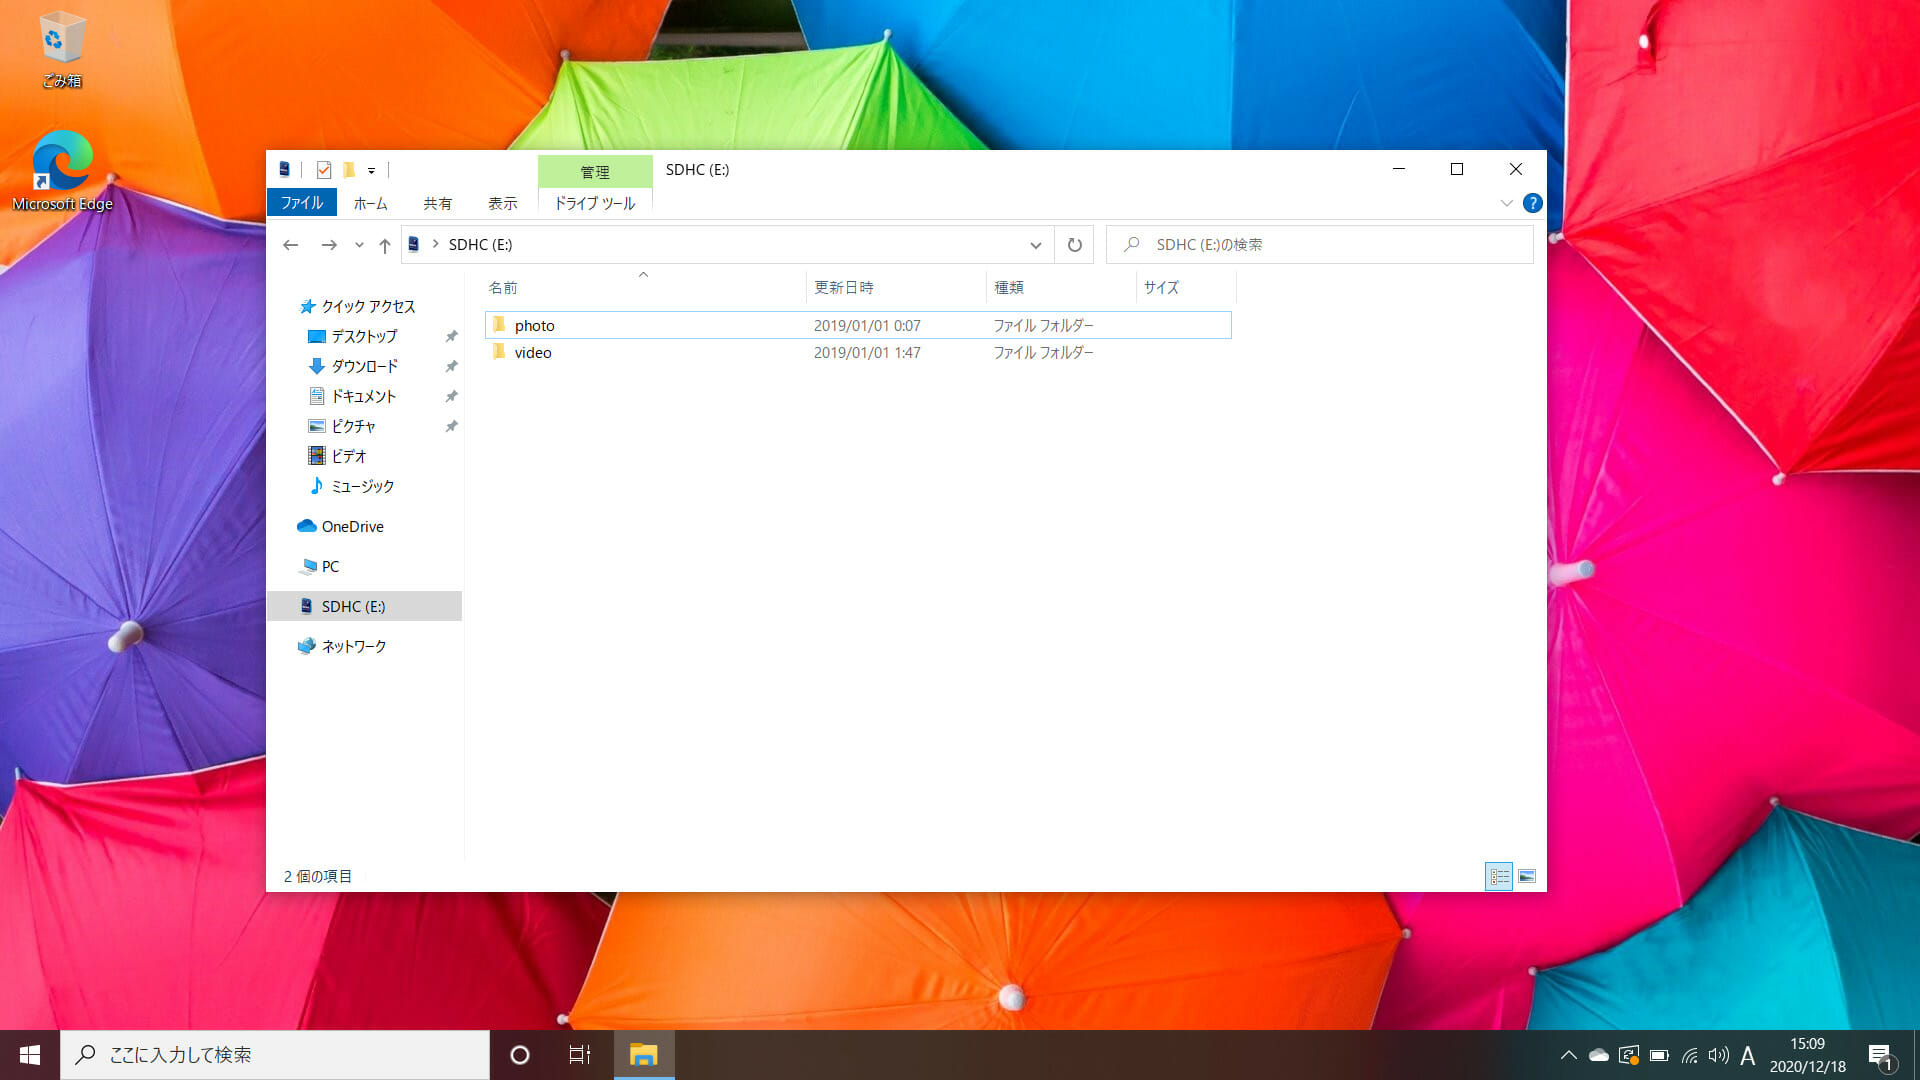Screen dimensions: 1920x1080
Task: Expand the ribbon with the chevron arrow
Action: 1506,203
